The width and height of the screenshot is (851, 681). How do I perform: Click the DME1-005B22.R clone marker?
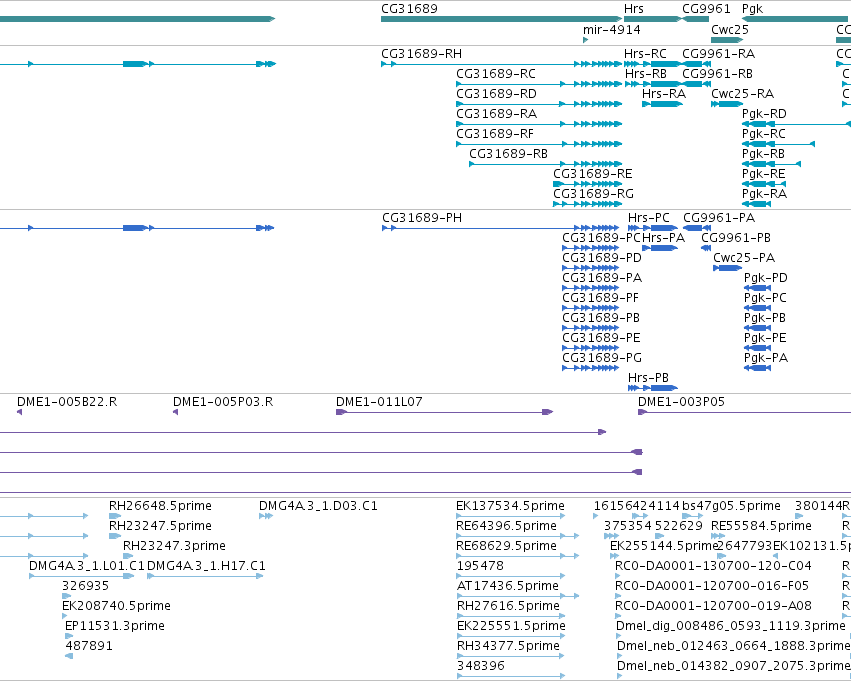(20, 412)
